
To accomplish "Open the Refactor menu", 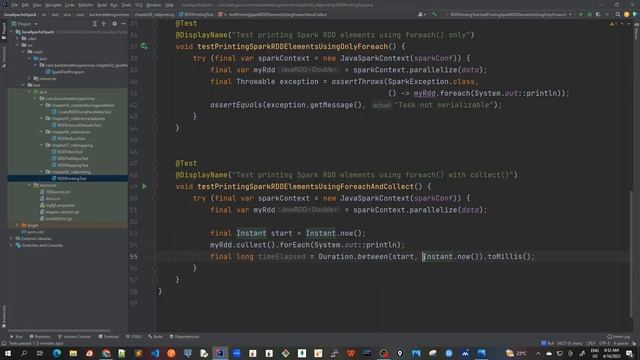I will [x=86, y=5].
